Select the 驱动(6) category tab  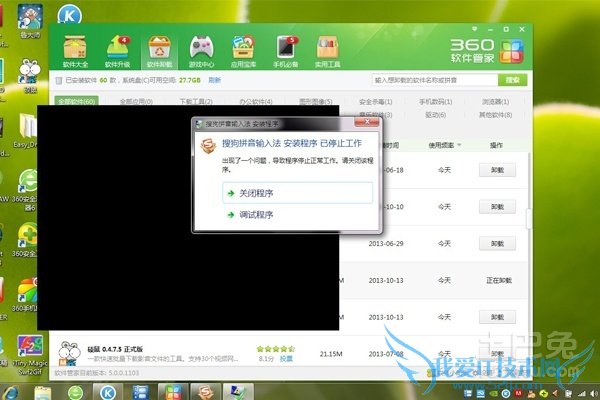pos(435,115)
